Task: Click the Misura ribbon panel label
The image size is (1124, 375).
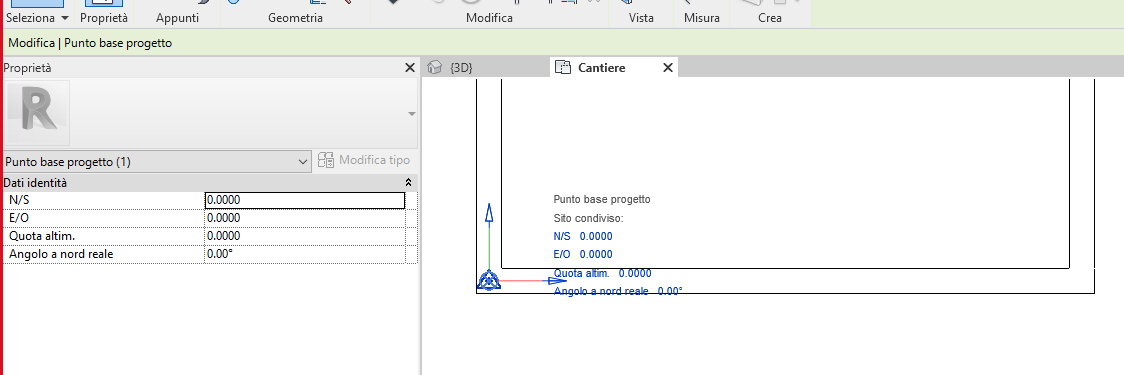Action: coord(702,17)
